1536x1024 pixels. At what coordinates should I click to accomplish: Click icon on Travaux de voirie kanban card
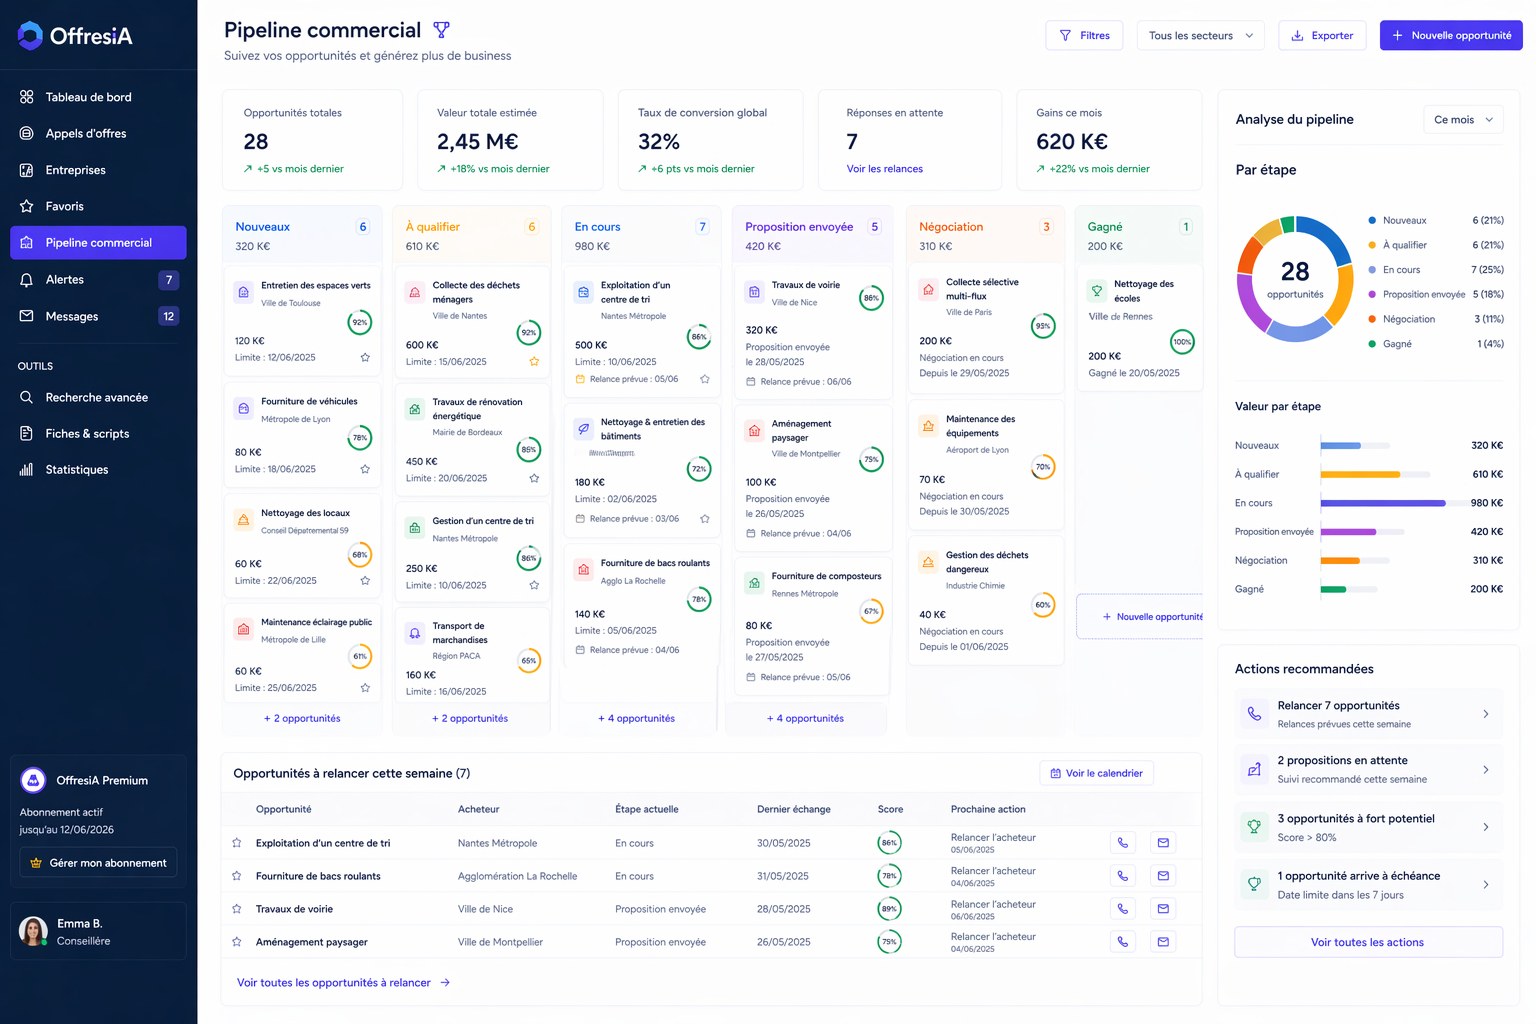coord(754,292)
